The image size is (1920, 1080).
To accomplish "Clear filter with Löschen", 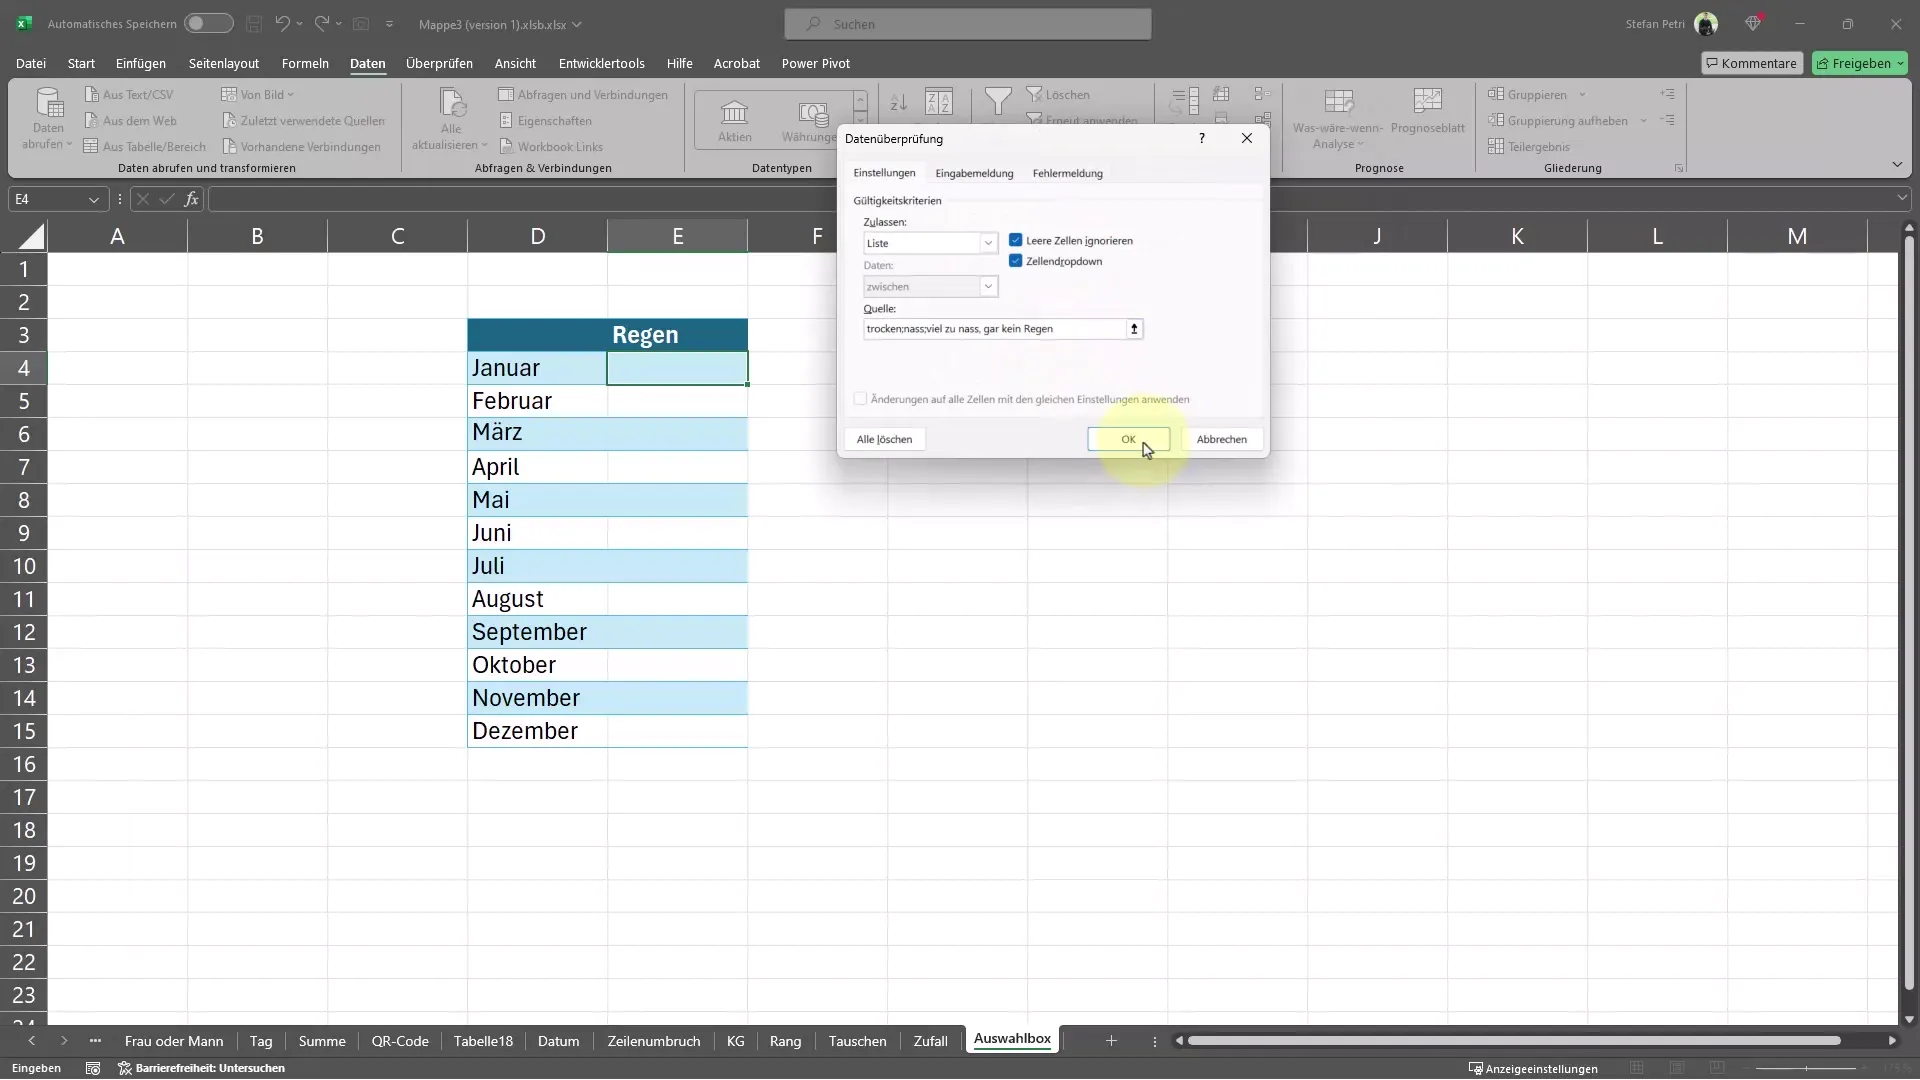I will click(x=1058, y=95).
